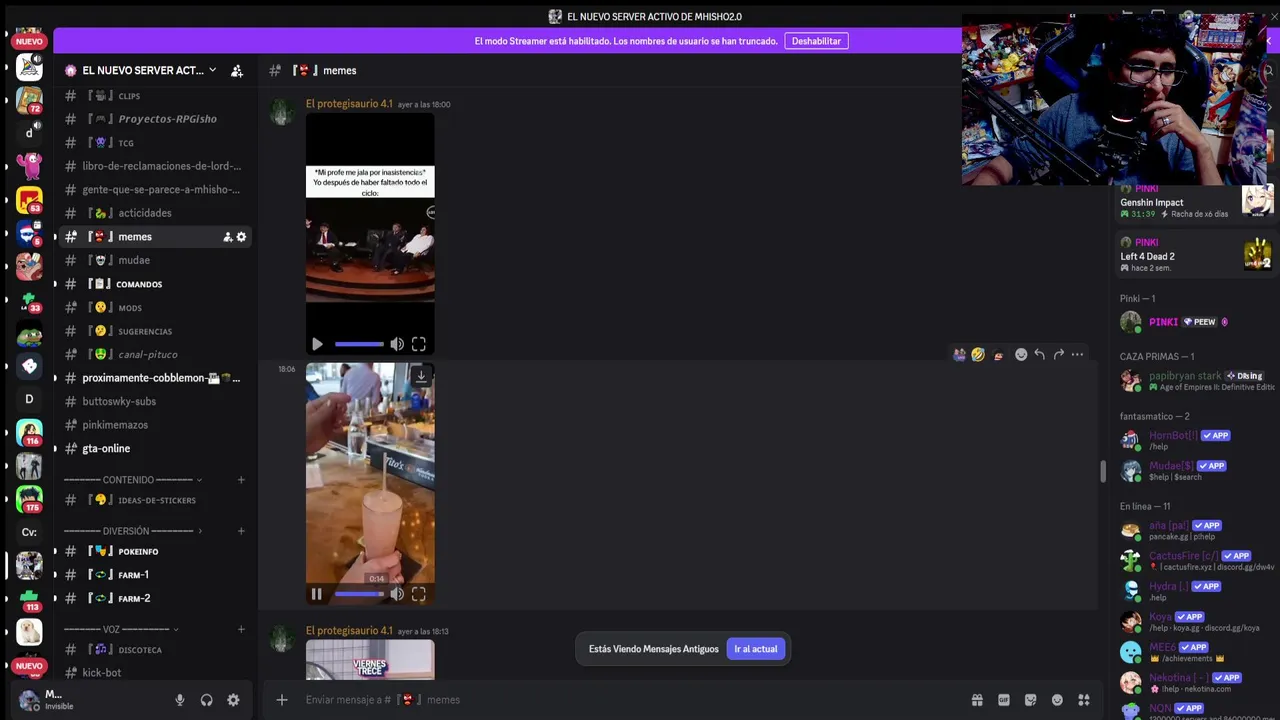Mute volume on the first meme video
The width and height of the screenshot is (1280, 720).
tap(397, 344)
